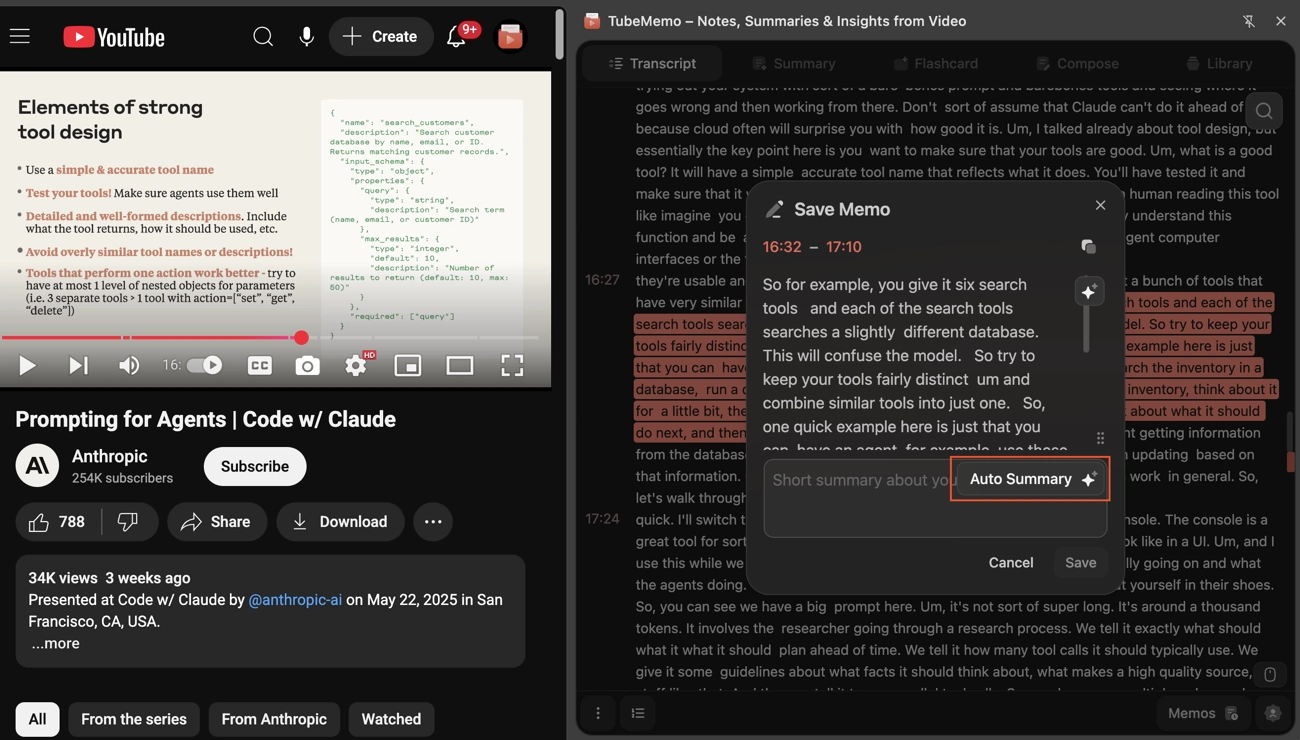Switch to theater mode

(460, 366)
